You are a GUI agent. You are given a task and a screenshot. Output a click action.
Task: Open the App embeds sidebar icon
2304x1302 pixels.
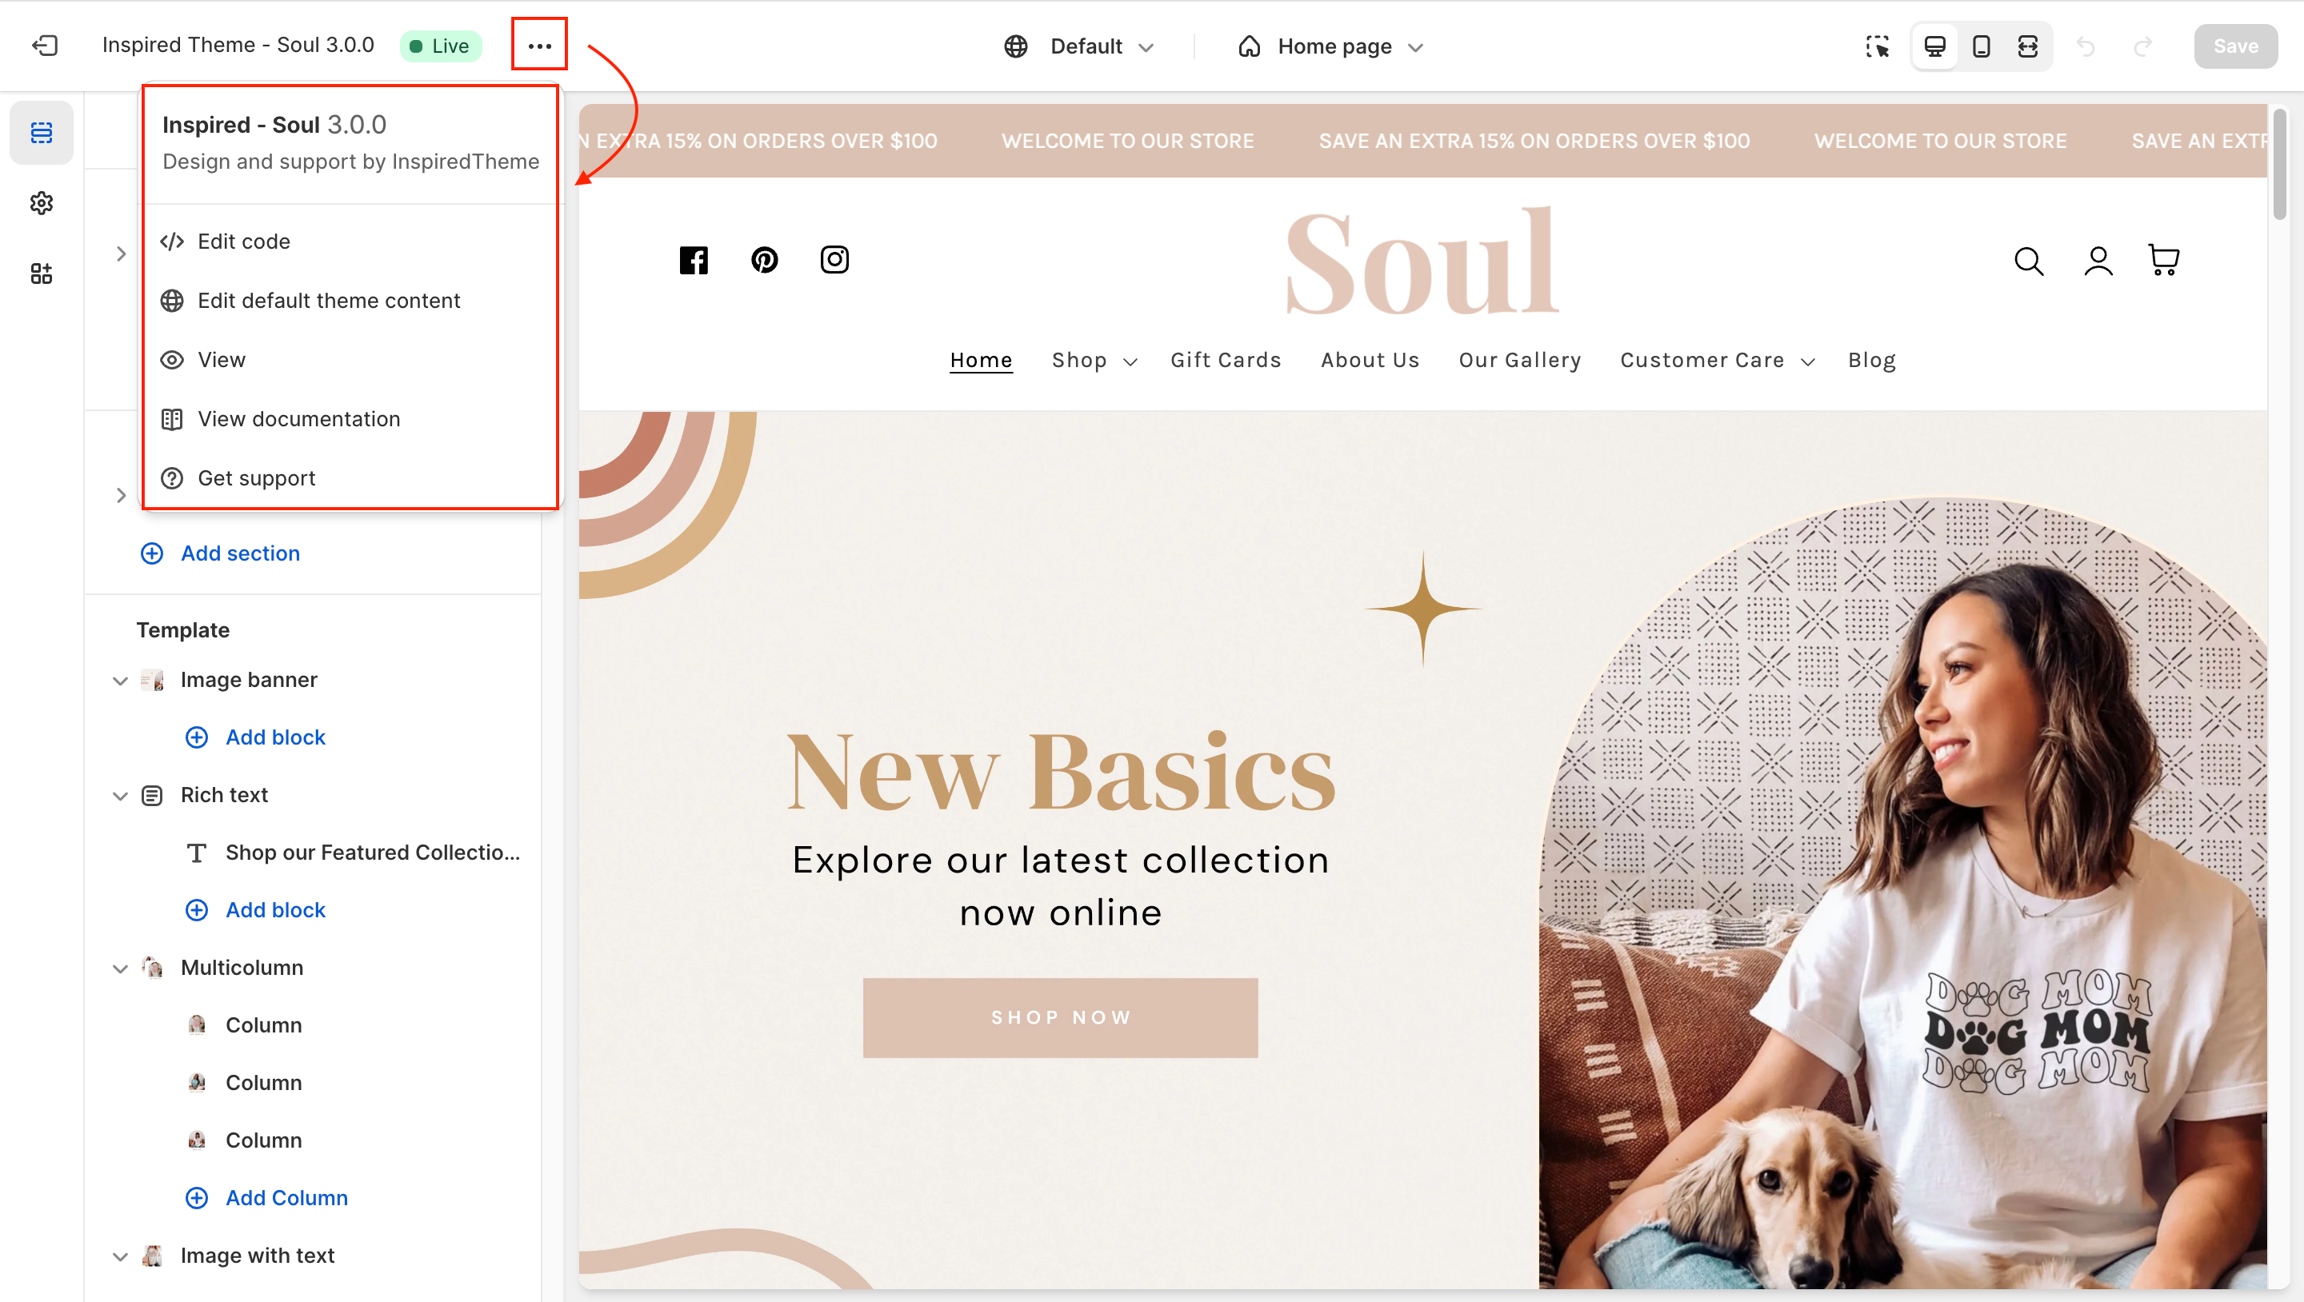tap(41, 274)
